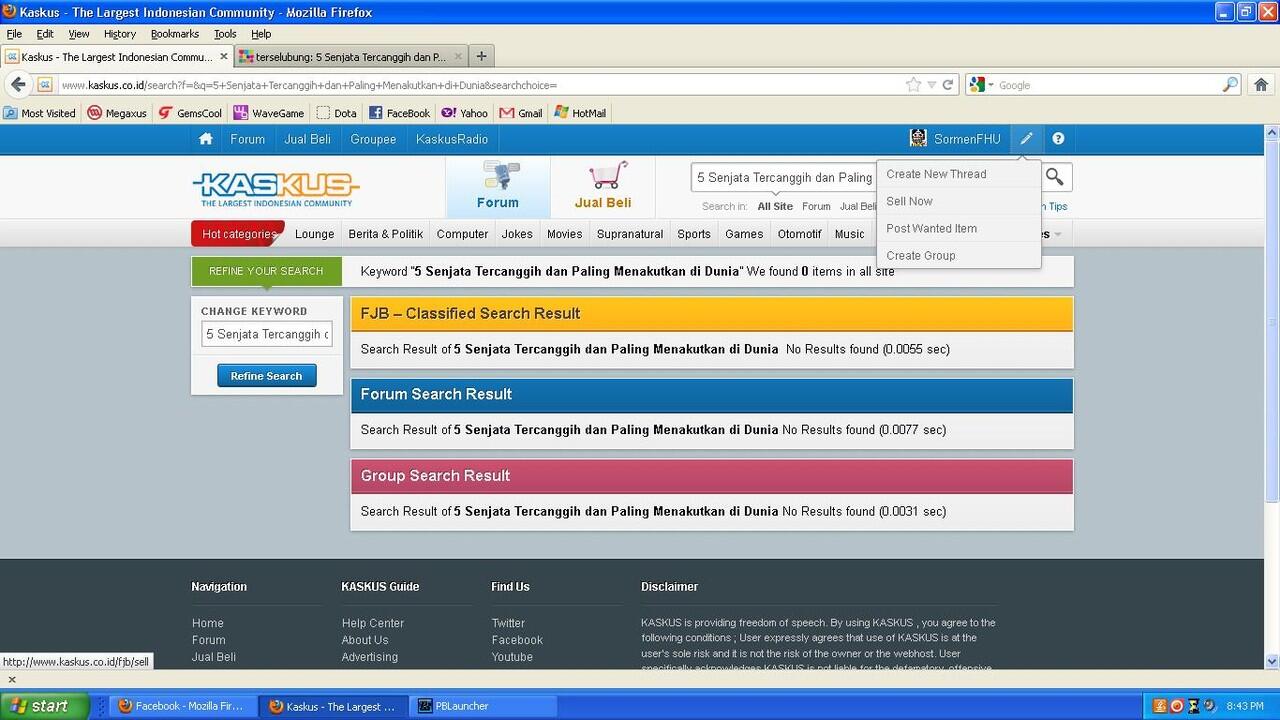Expand the category bar dropdown arrow
The height and width of the screenshot is (720, 1280).
[x=1058, y=234]
